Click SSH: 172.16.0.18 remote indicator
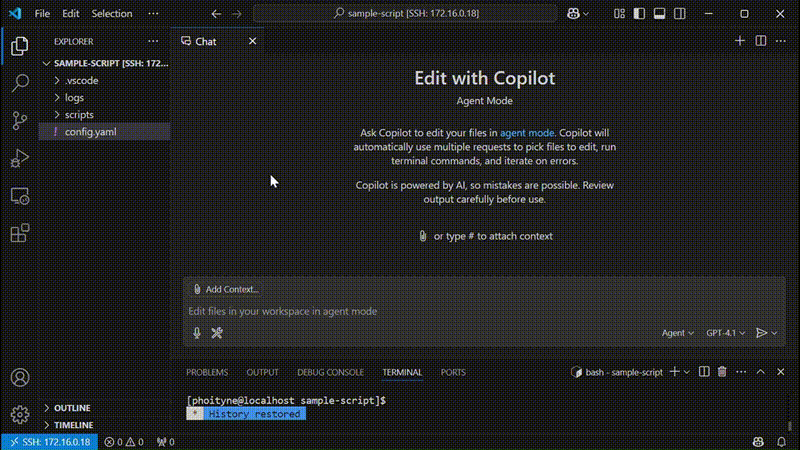This screenshot has width=800, height=450. tap(50, 442)
